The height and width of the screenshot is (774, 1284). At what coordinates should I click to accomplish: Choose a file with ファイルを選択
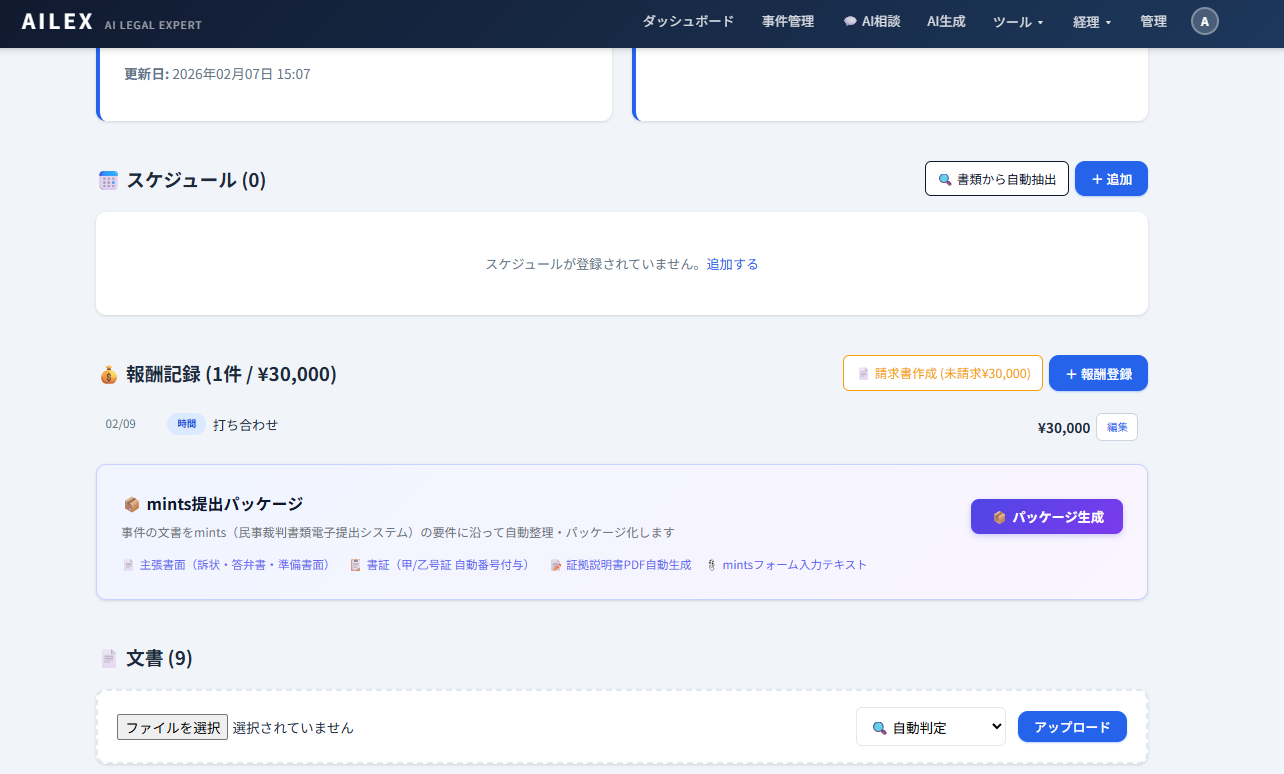pyautogui.click(x=172, y=727)
